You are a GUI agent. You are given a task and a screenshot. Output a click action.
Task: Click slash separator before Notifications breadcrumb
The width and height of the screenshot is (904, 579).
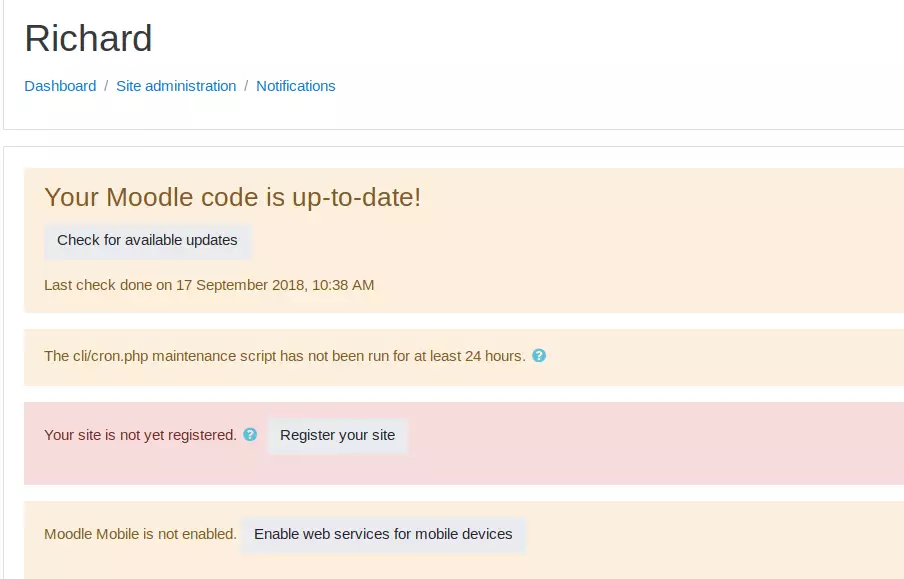pos(246,86)
